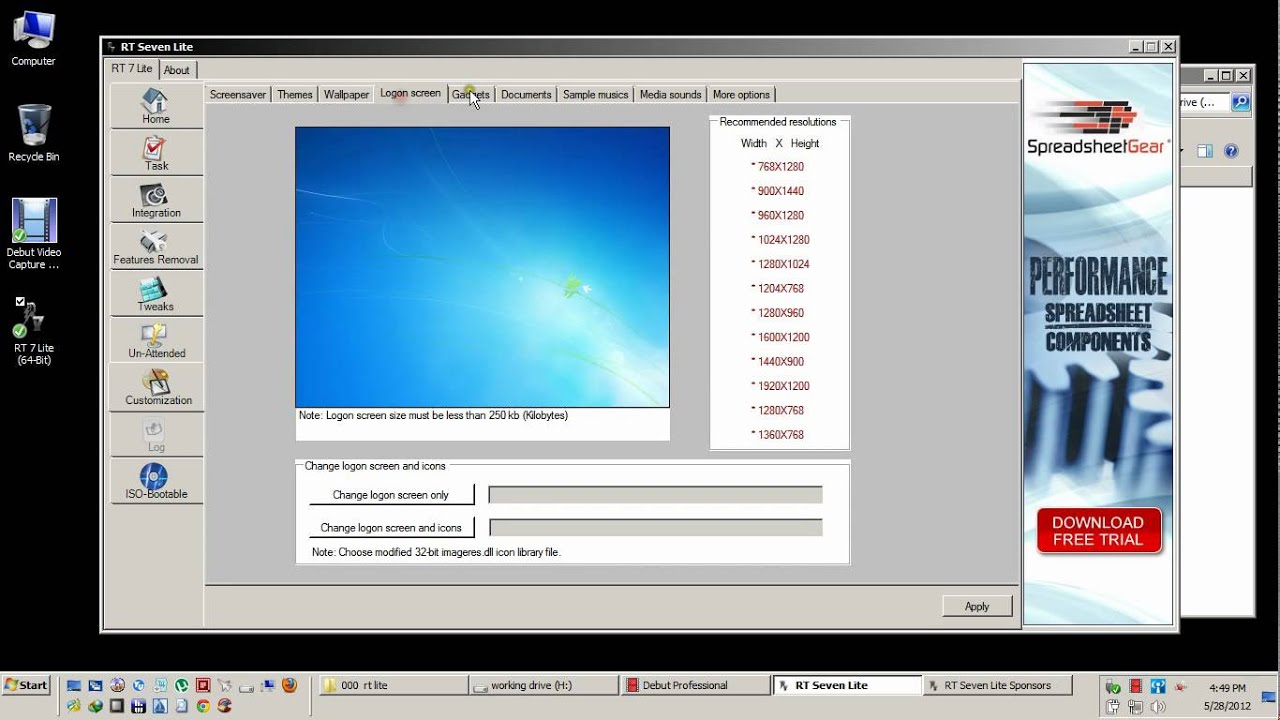Select the RT 7 Lite top tab
The height and width of the screenshot is (720, 1280).
[x=132, y=69]
